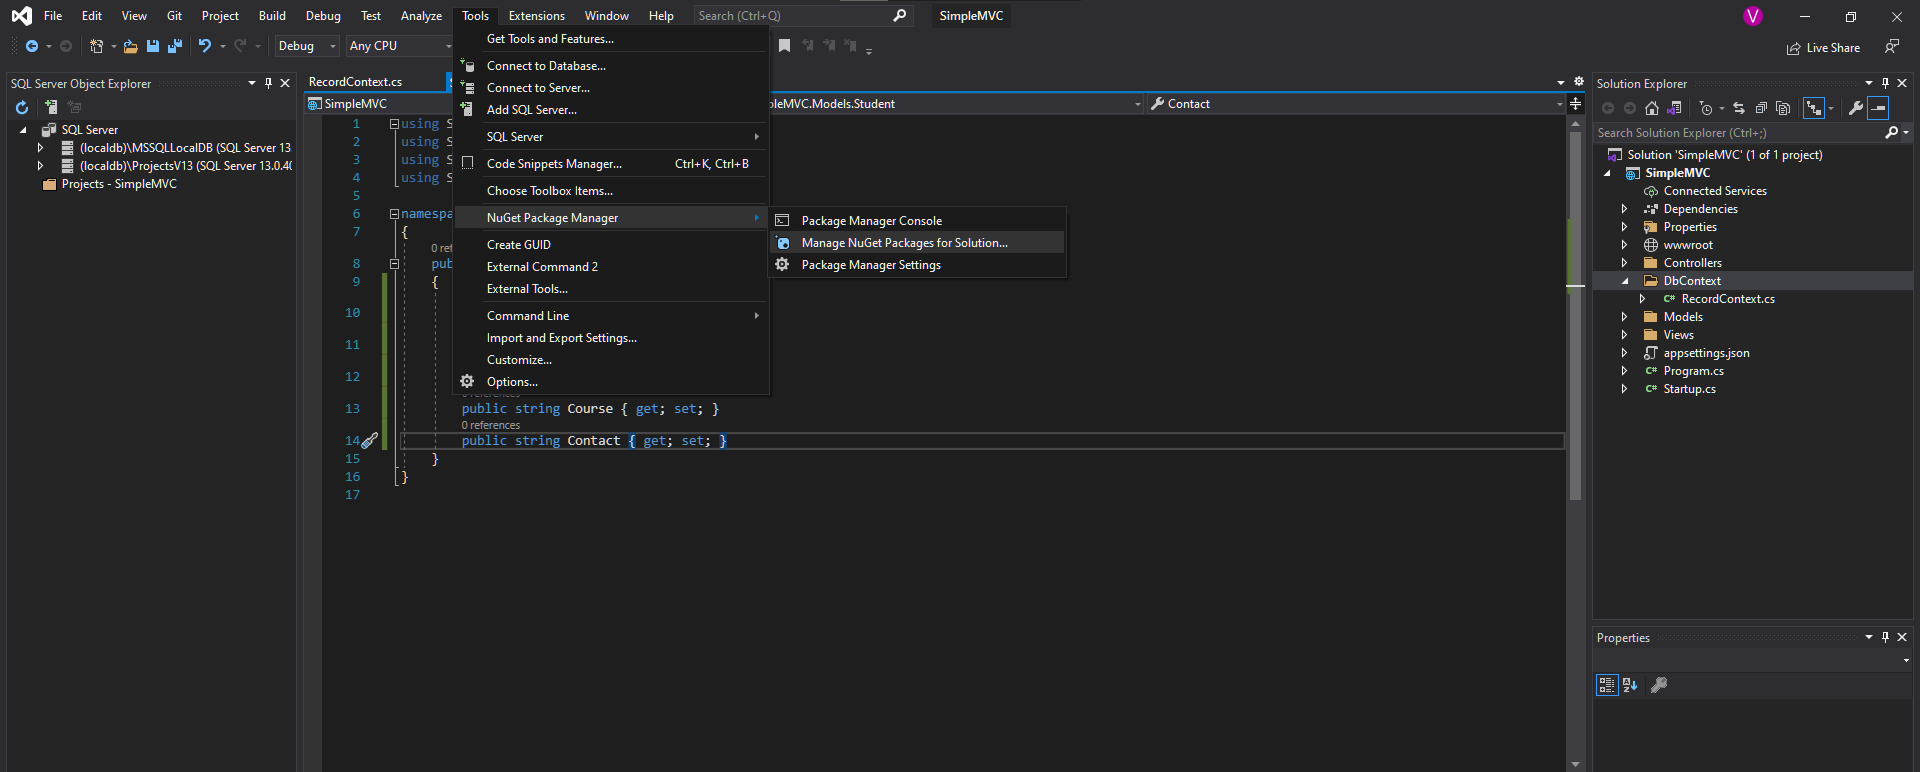This screenshot has width=1920, height=772.
Task: Click the Show All Files icon
Action: click(1783, 108)
